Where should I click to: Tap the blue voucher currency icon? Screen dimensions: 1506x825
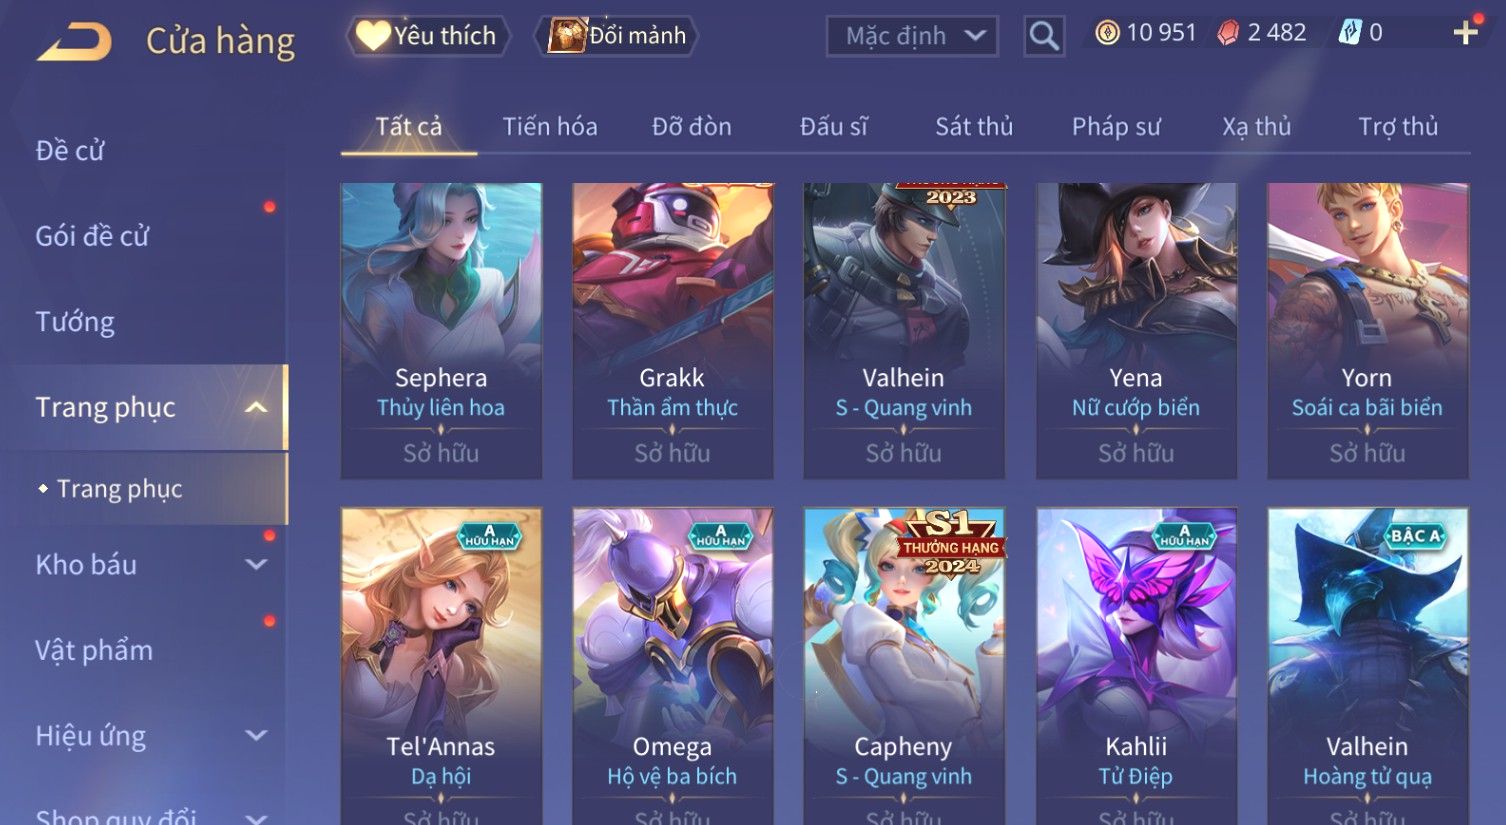pyautogui.click(x=1350, y=33)
